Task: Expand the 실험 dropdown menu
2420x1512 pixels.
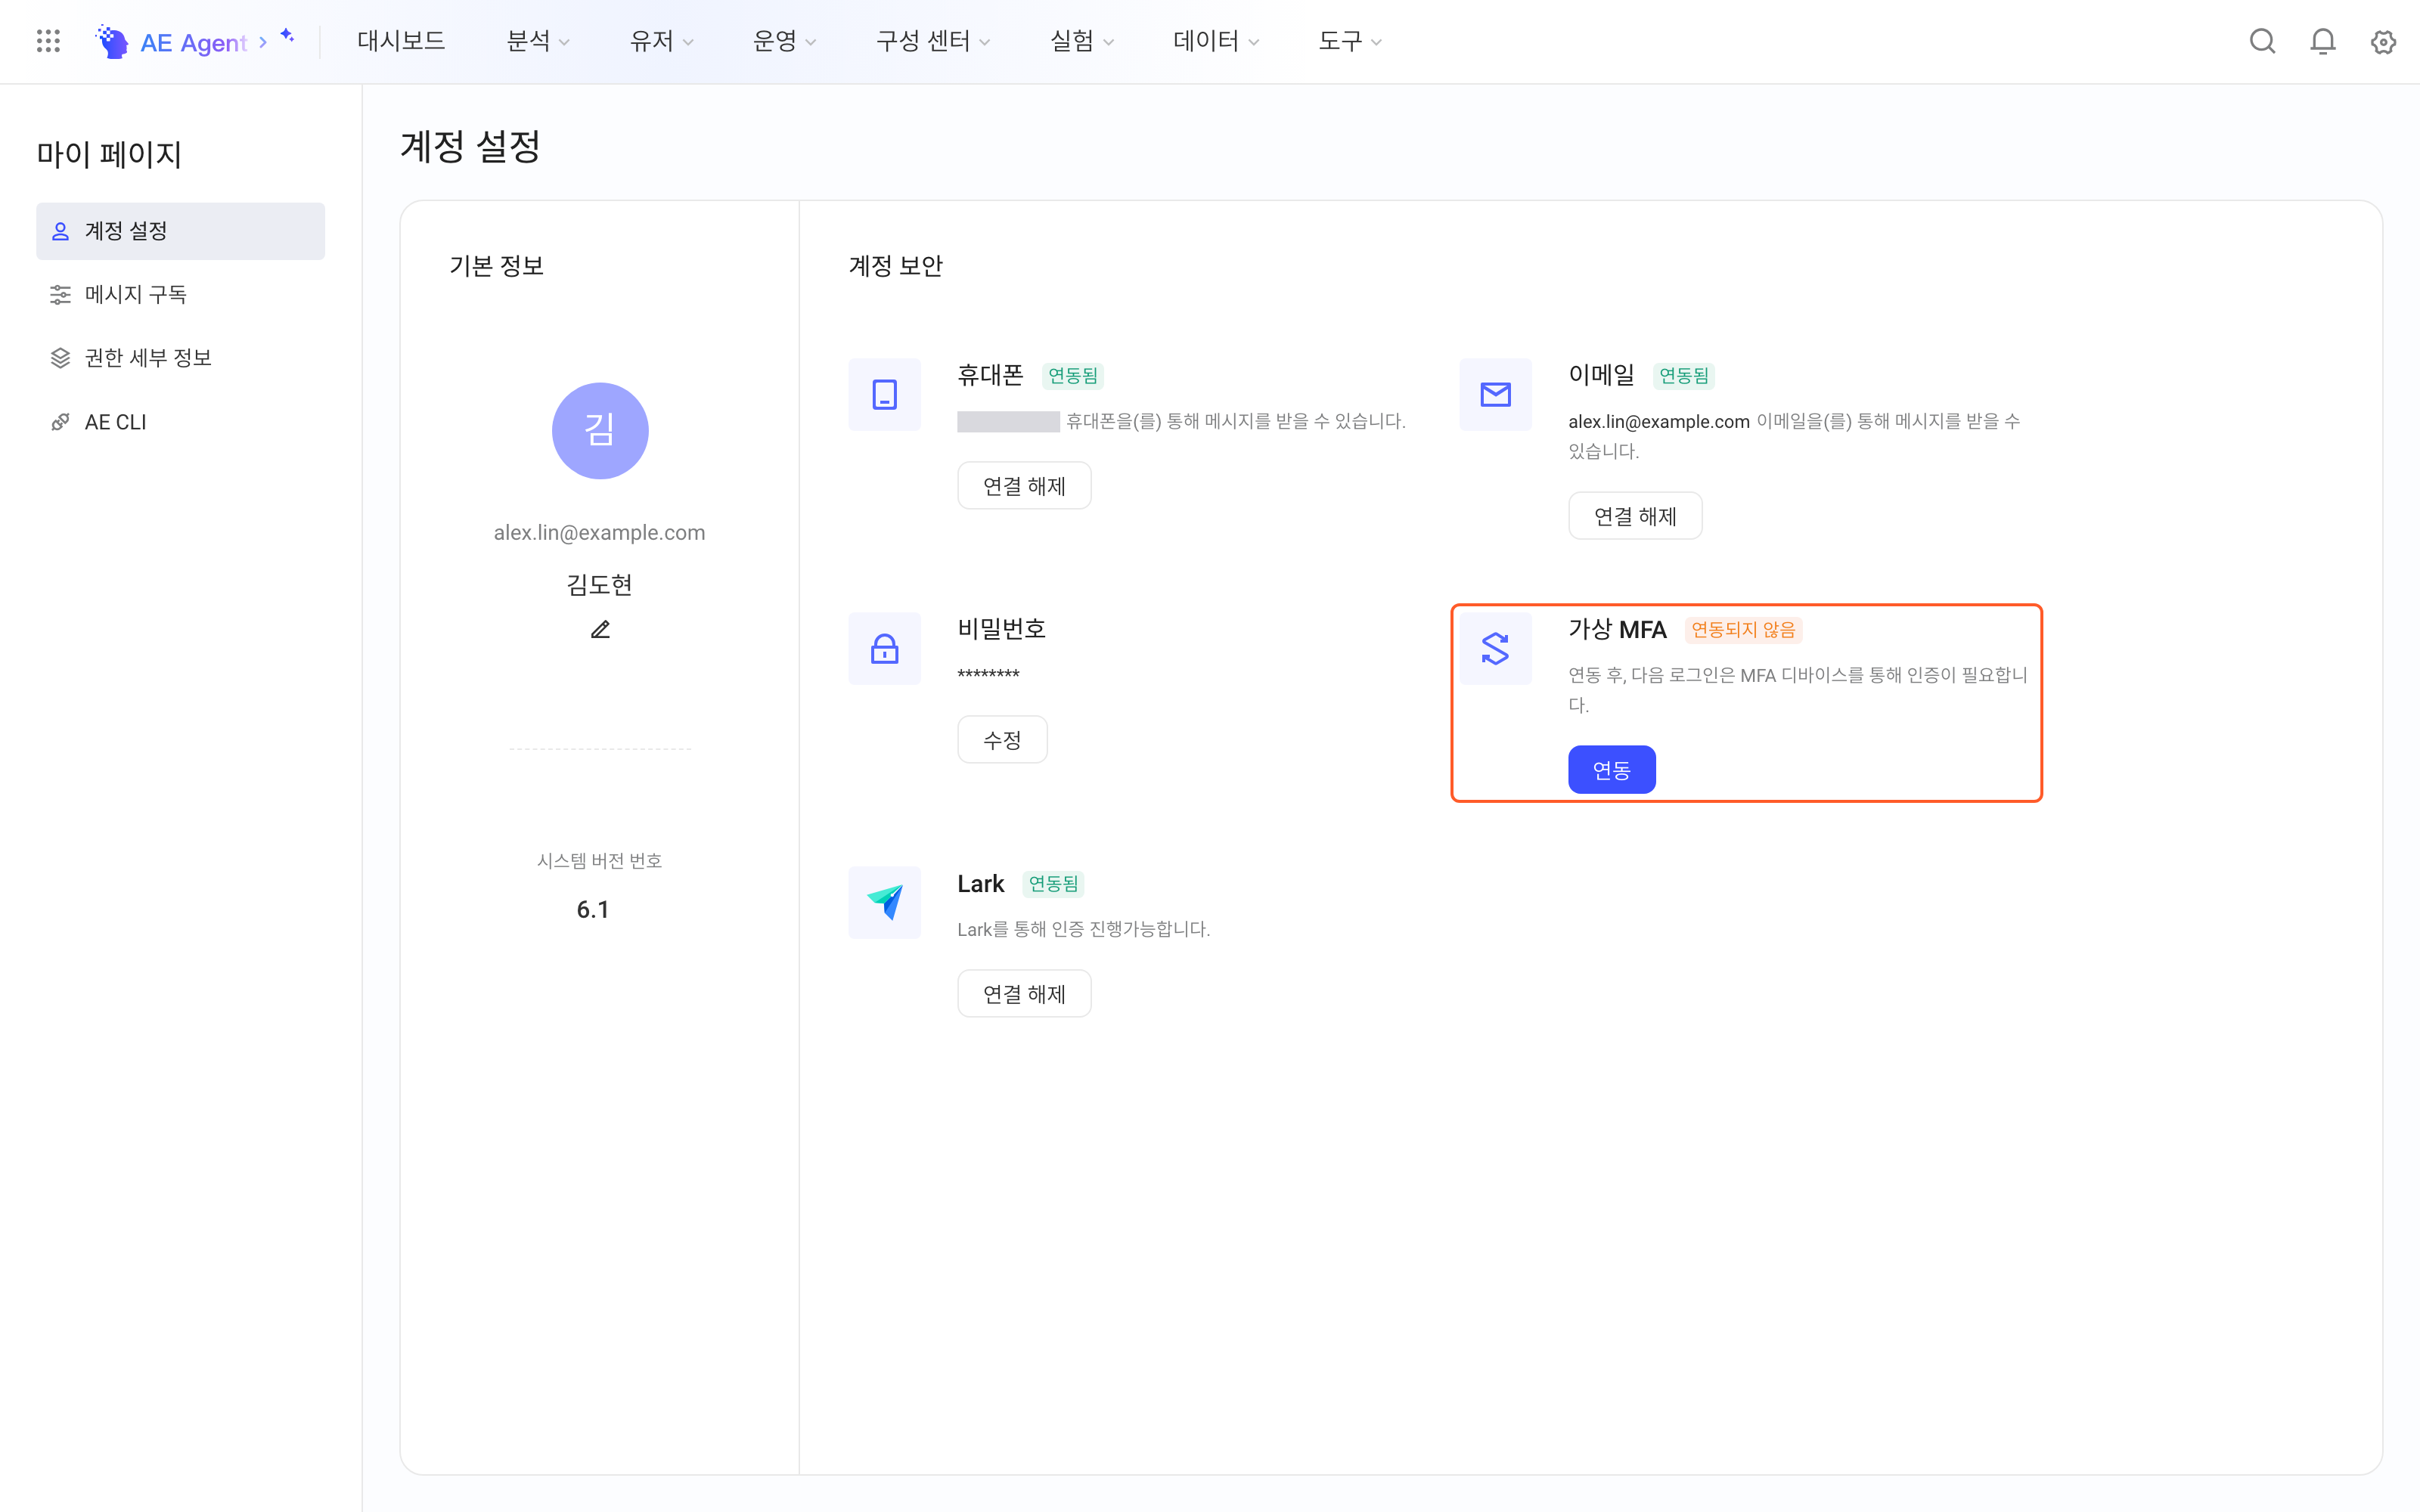Action: 1082,41
